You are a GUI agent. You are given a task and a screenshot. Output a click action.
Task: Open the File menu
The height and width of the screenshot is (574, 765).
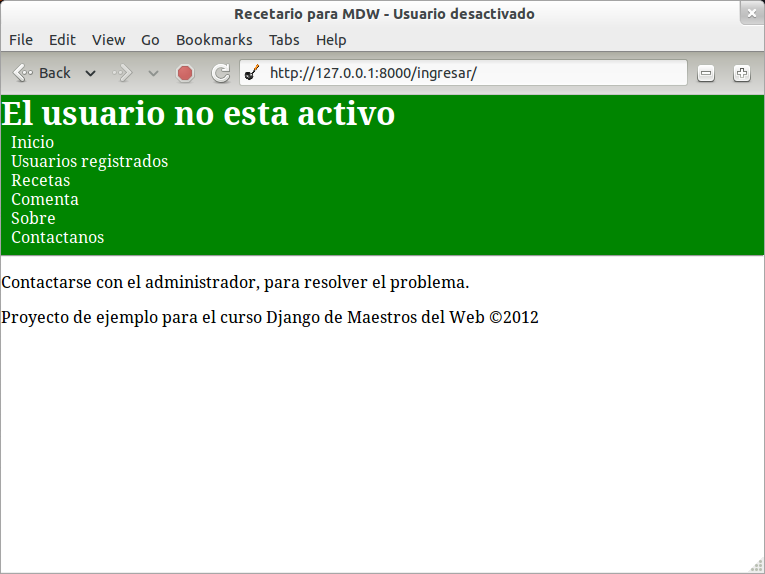[21, 40]
